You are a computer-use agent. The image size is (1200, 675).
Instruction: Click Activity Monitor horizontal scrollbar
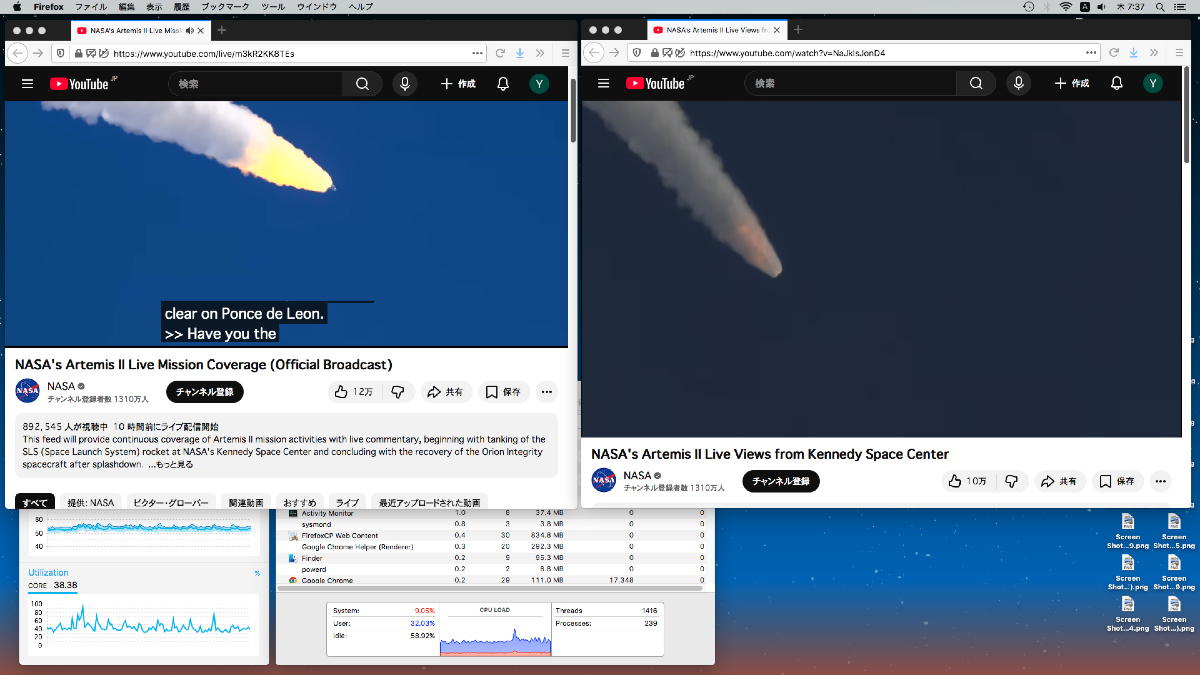(492, 588)
